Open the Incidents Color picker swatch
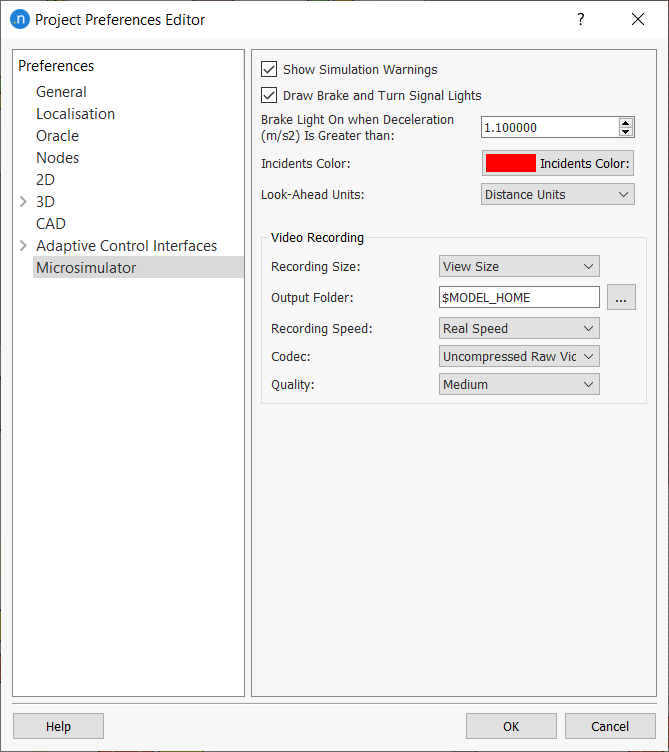 pyautogui.click(x=558, y=164)
